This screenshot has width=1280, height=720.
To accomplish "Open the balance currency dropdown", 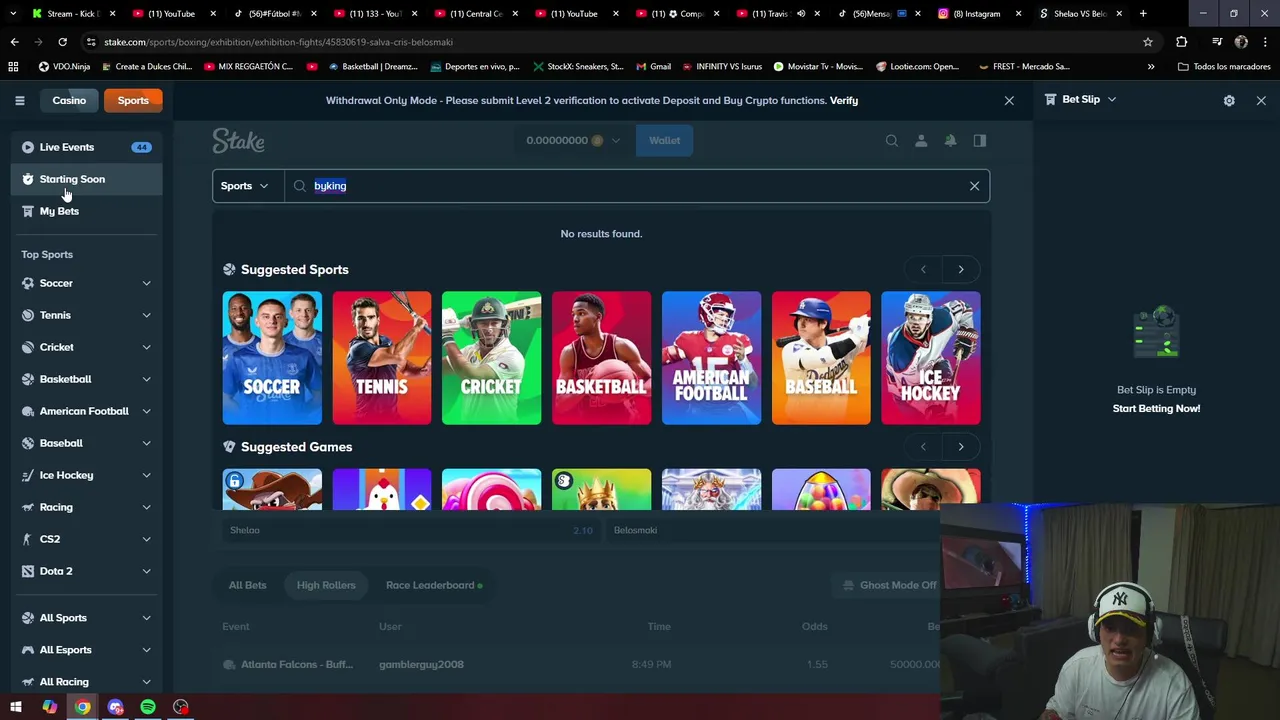I will point(573,141).
